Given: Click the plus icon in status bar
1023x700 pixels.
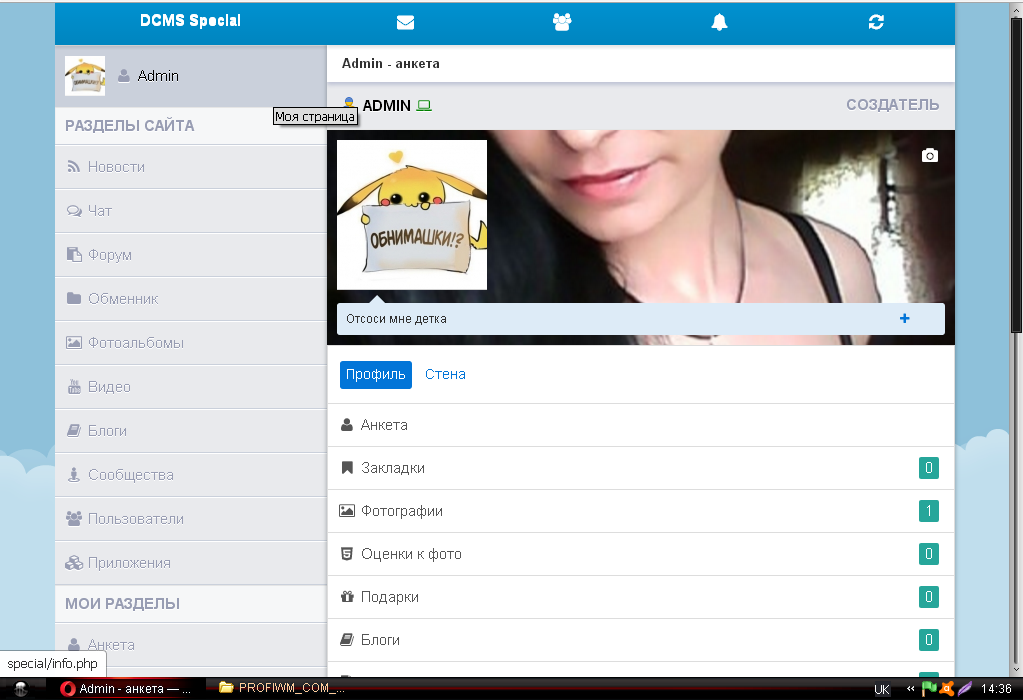Looking at the screenshot, I should 905,319.
